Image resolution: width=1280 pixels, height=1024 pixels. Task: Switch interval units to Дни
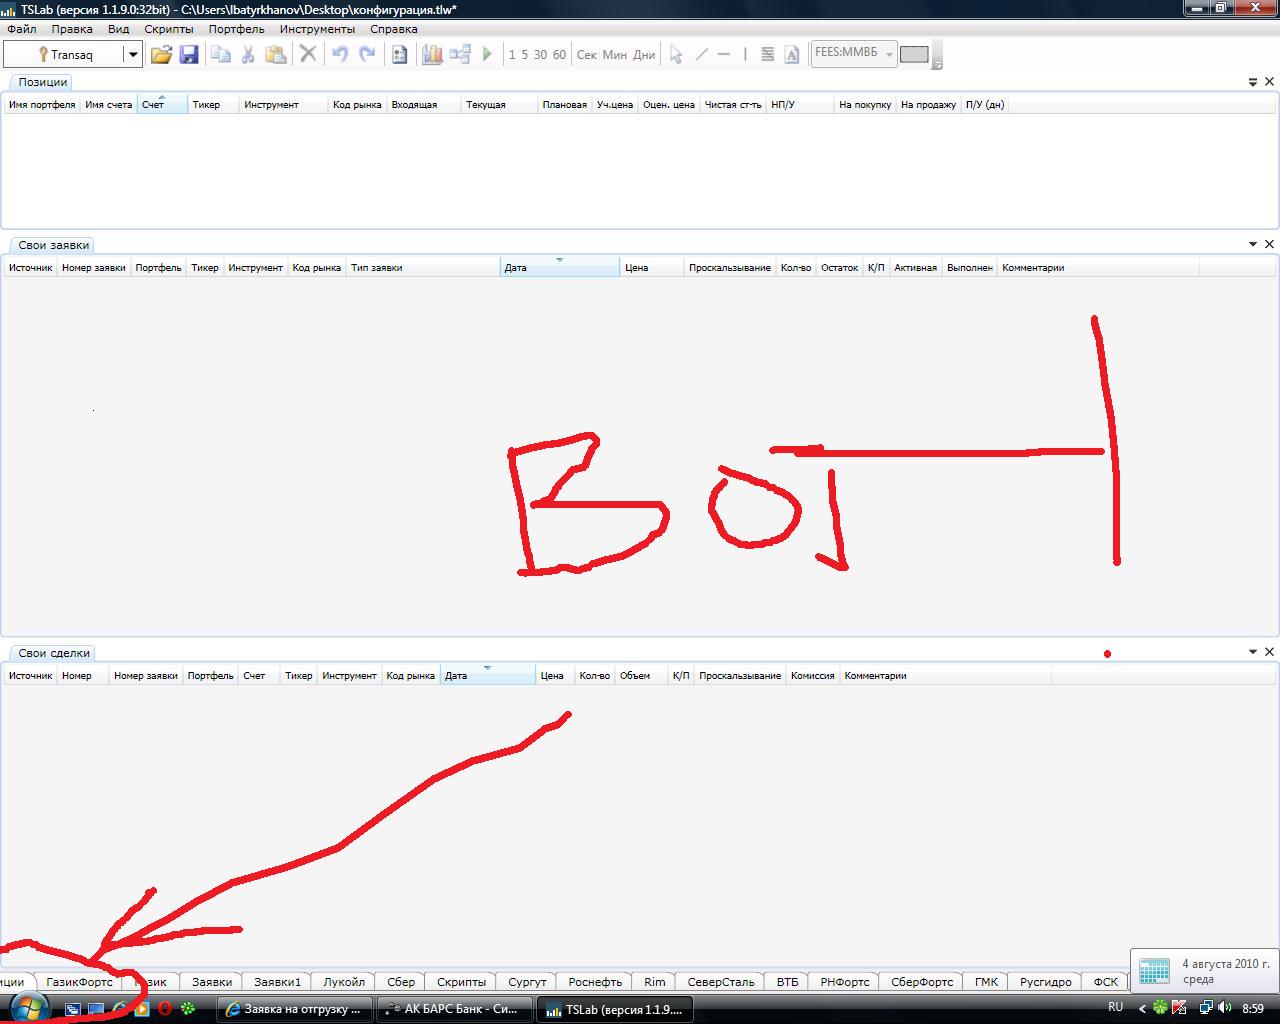click(645, 54)
